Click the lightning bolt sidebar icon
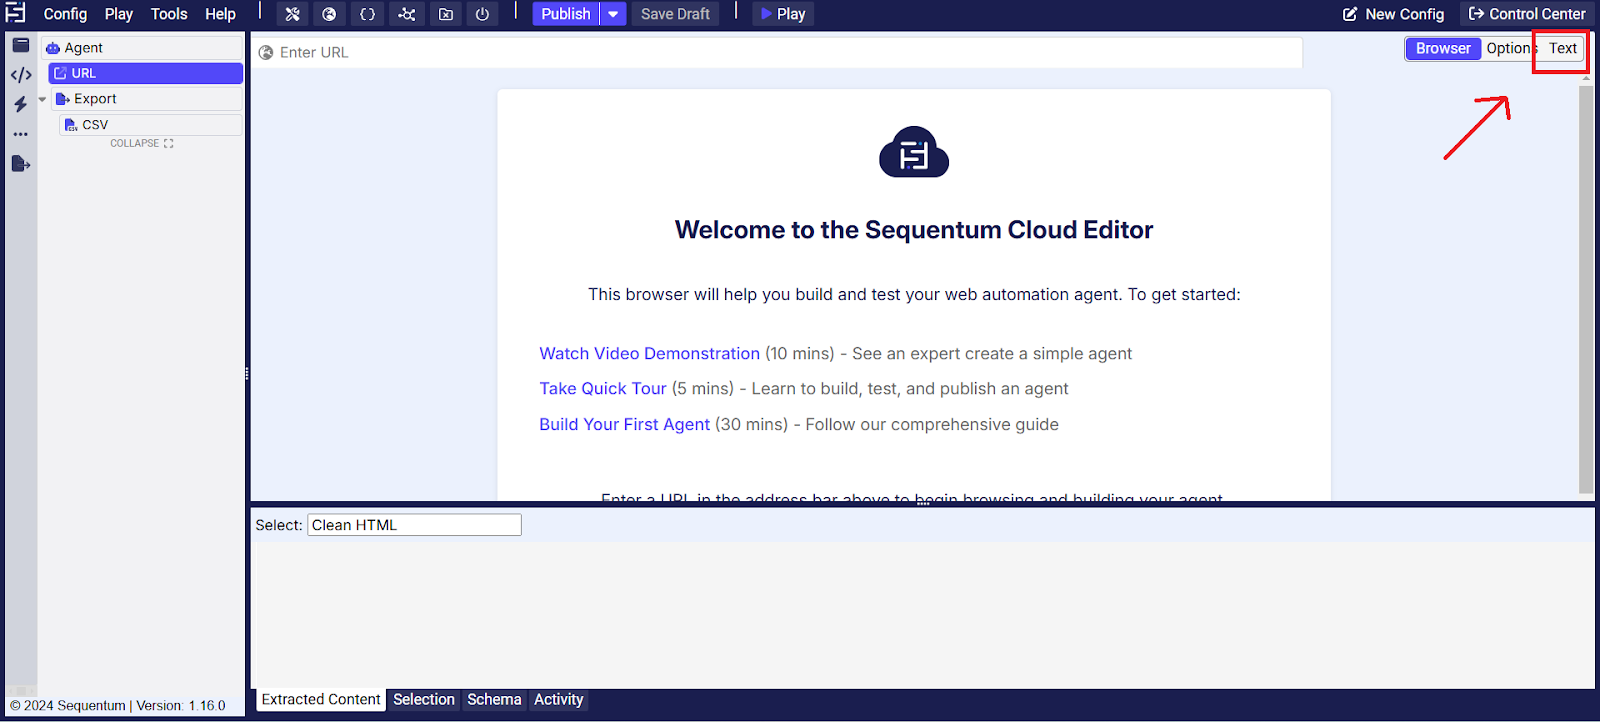Screen dimensions: 1600x722 click(x=21, y=104)
